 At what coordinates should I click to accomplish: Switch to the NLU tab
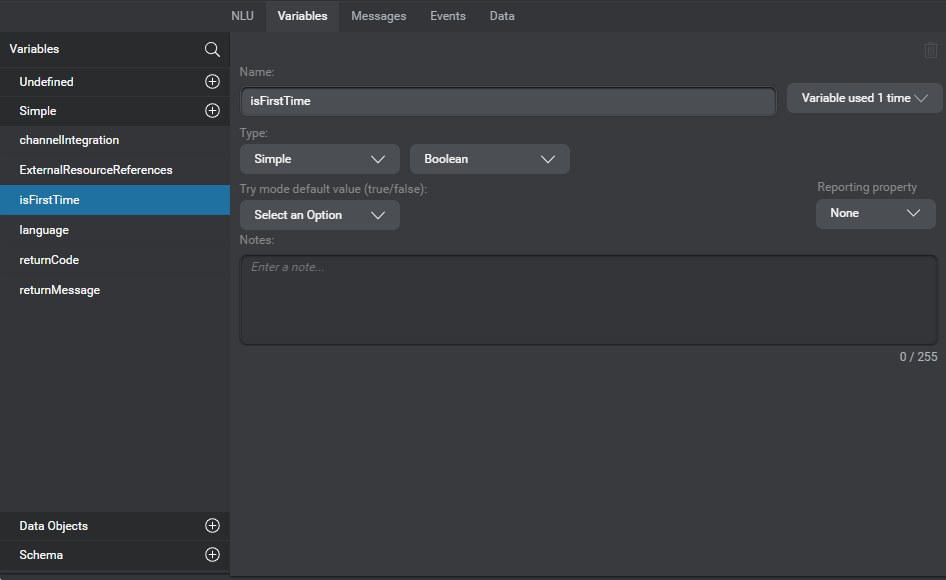click(x=242, y=16)
